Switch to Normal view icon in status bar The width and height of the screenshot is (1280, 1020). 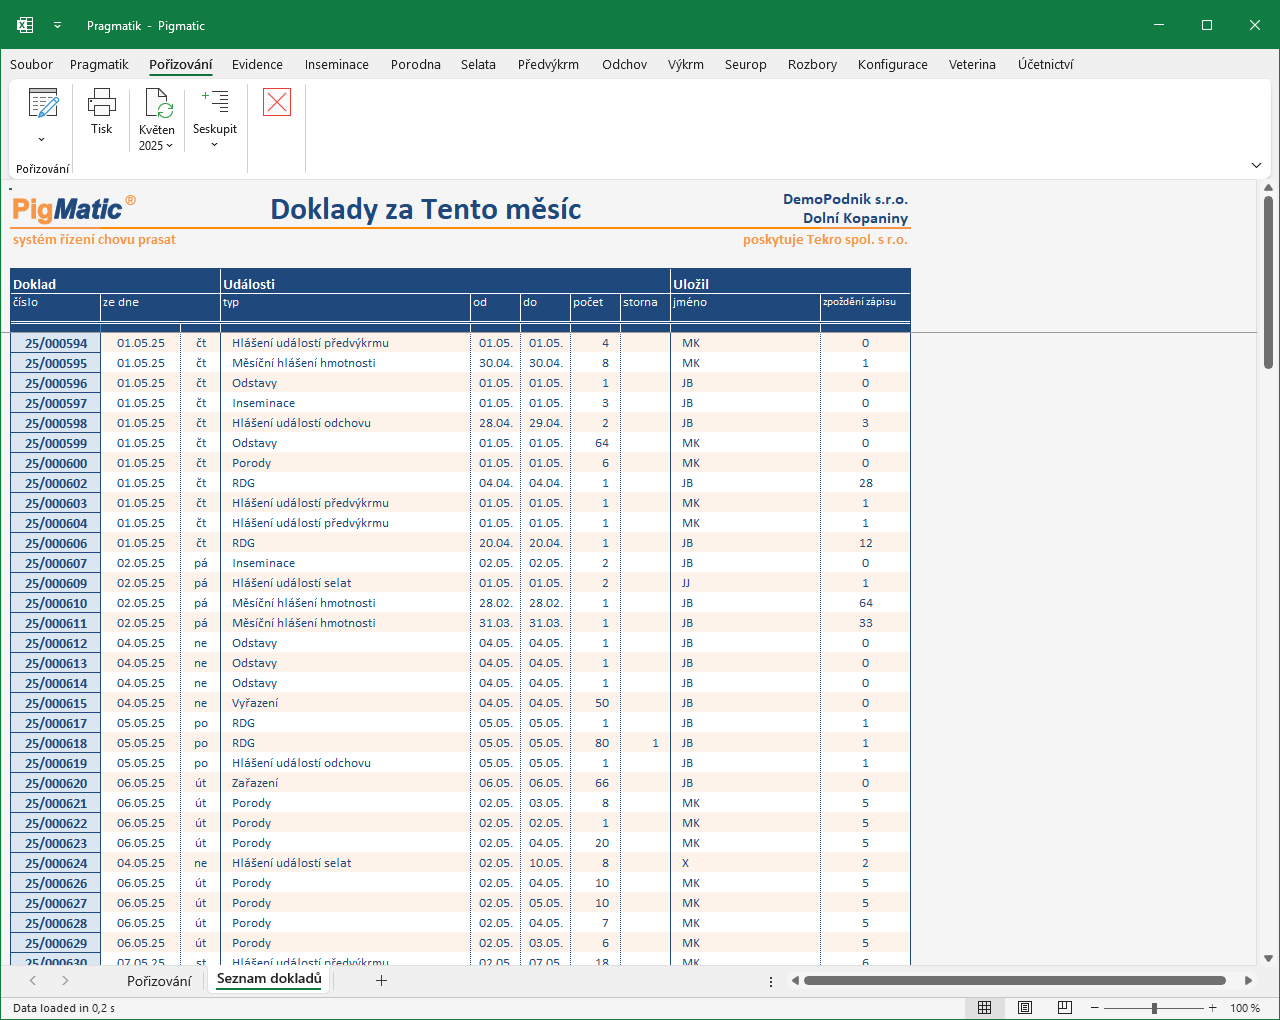[x=984, y=1008]
